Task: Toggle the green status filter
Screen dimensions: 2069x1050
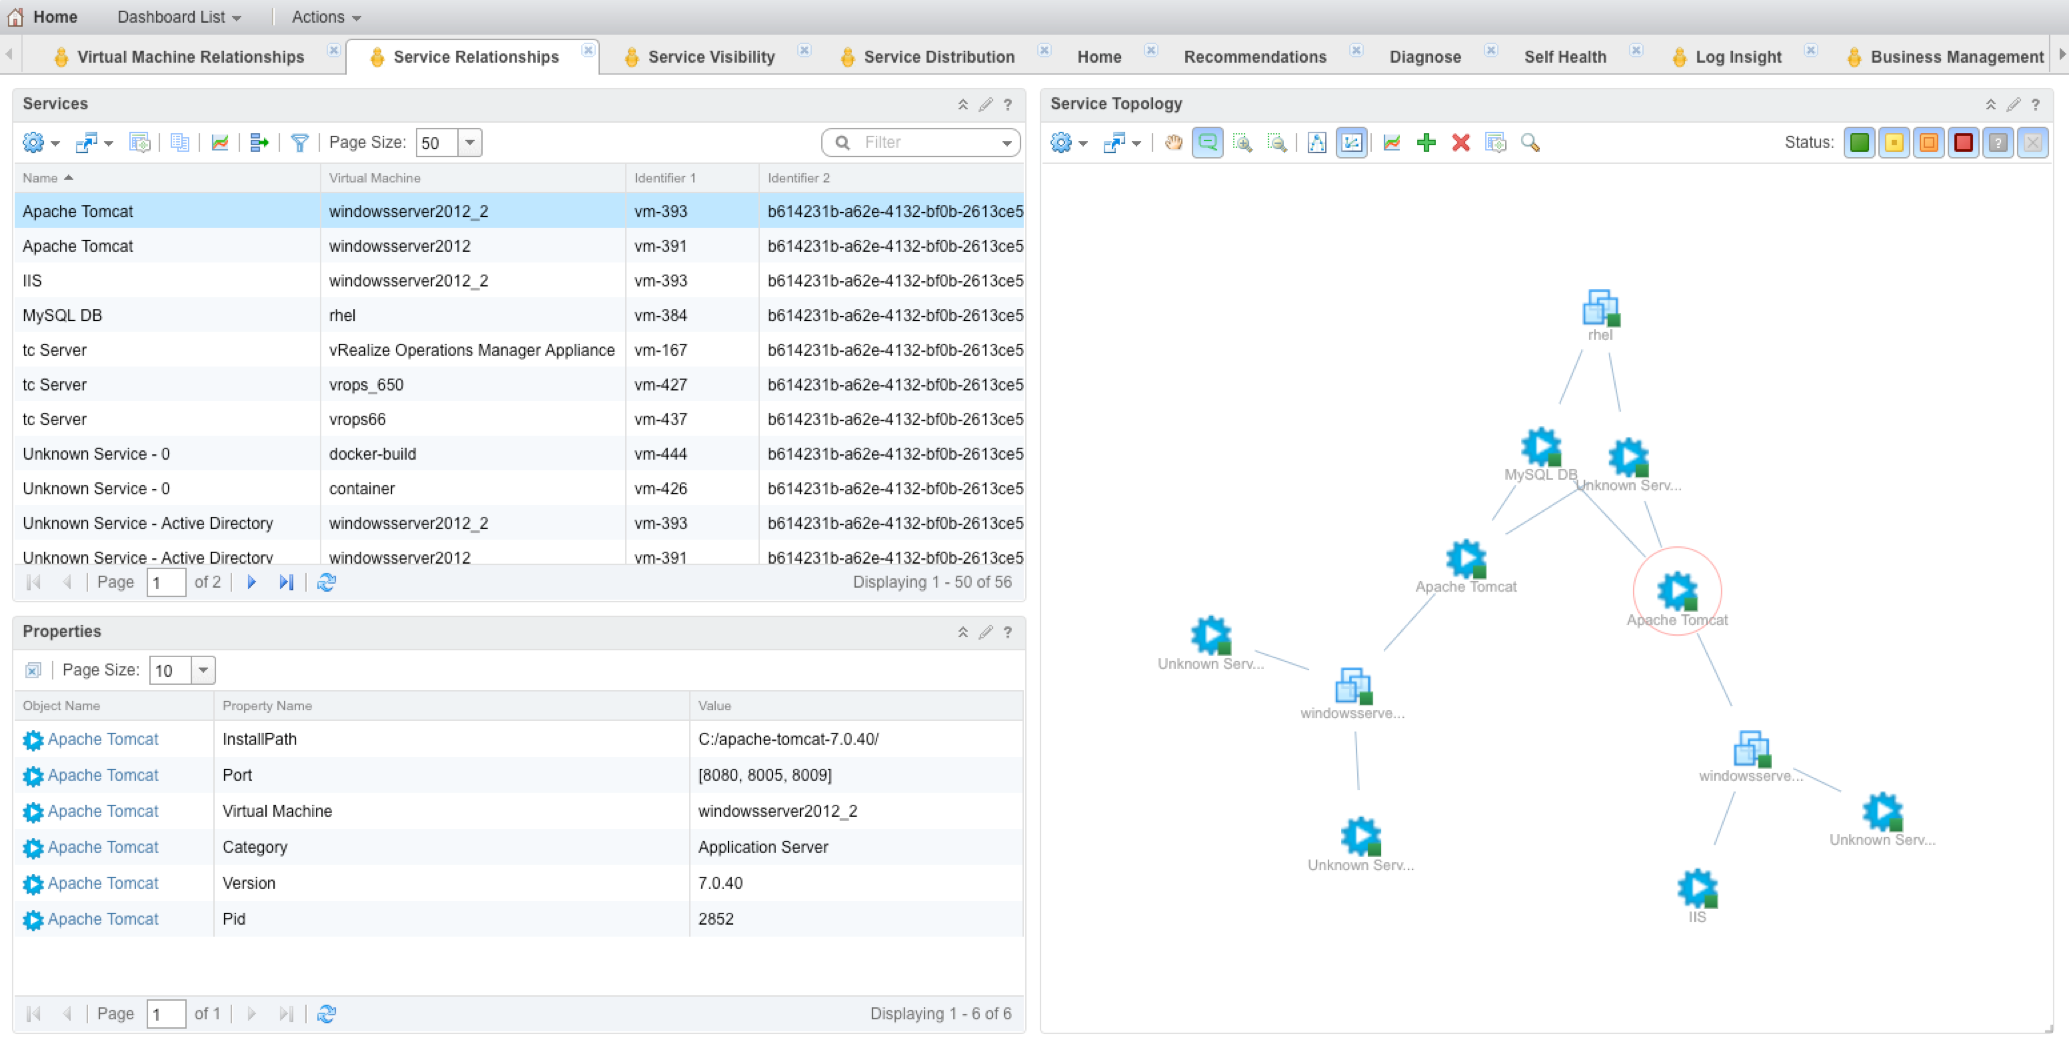Action: point(1859,143)
